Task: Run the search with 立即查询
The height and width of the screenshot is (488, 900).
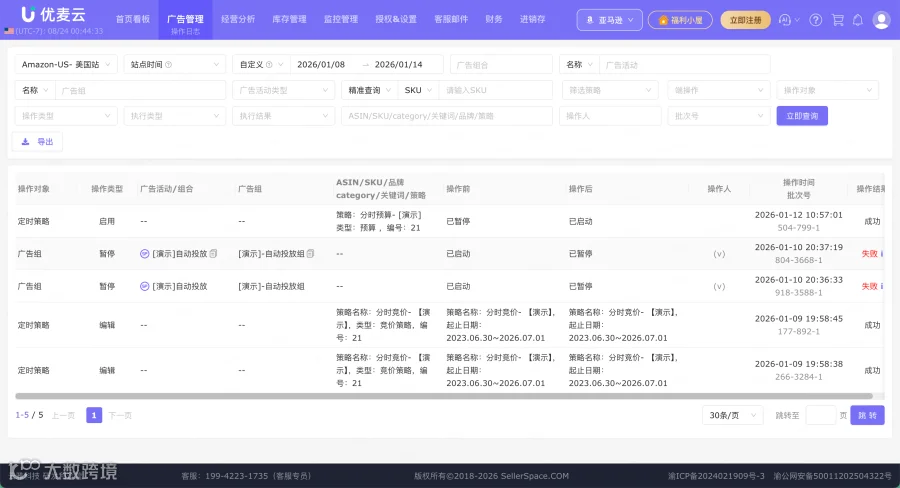Action: [x=802, y=116]
